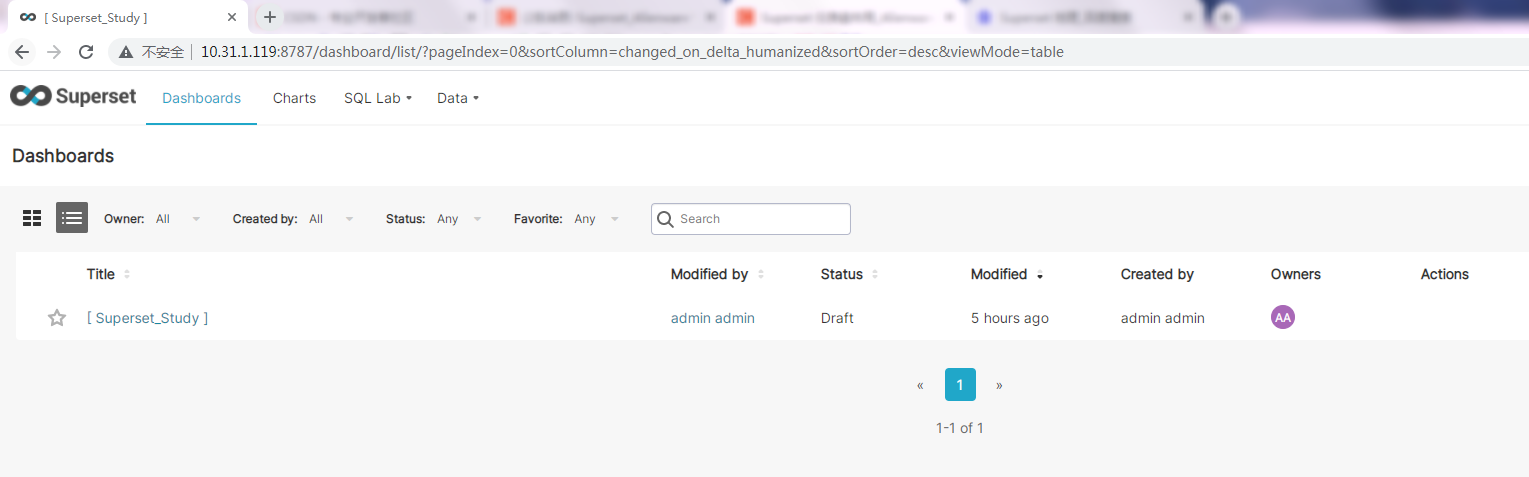
Task: Click the admin admin modified-by link
Action: click(x=712, y=318)
